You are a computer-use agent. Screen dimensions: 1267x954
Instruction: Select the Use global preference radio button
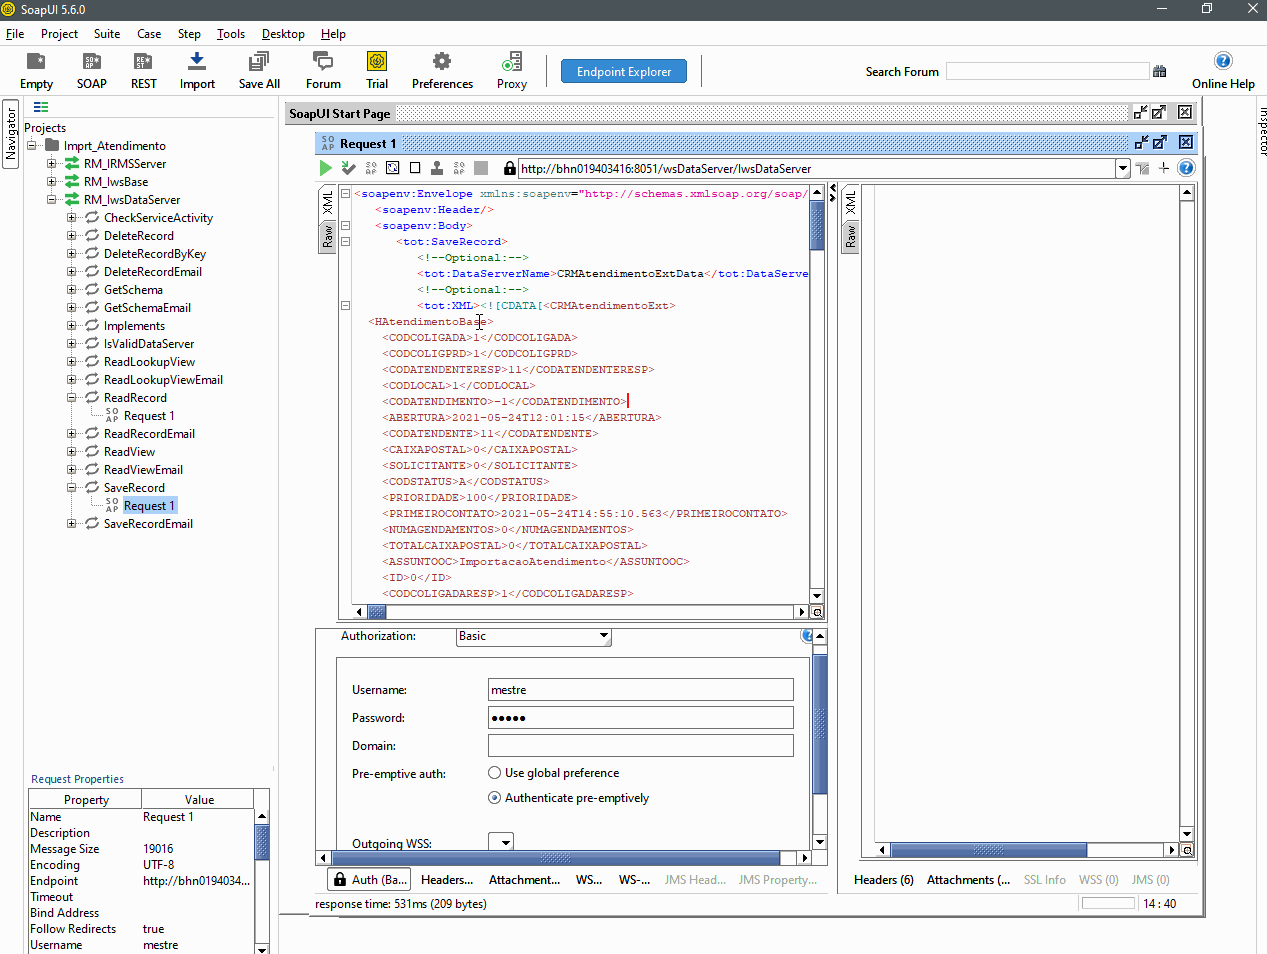coord(494,773)
